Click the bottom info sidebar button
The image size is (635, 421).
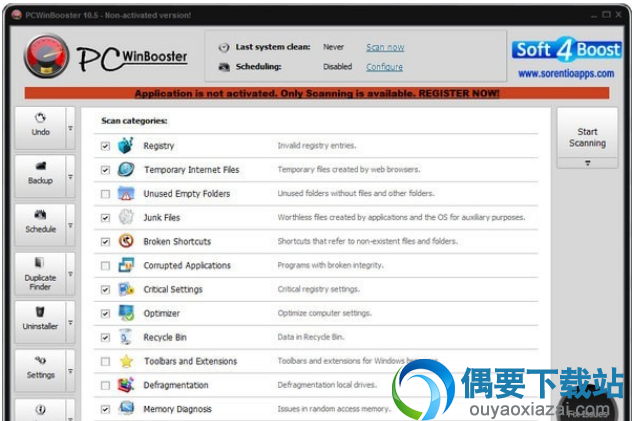click(40, 410)
